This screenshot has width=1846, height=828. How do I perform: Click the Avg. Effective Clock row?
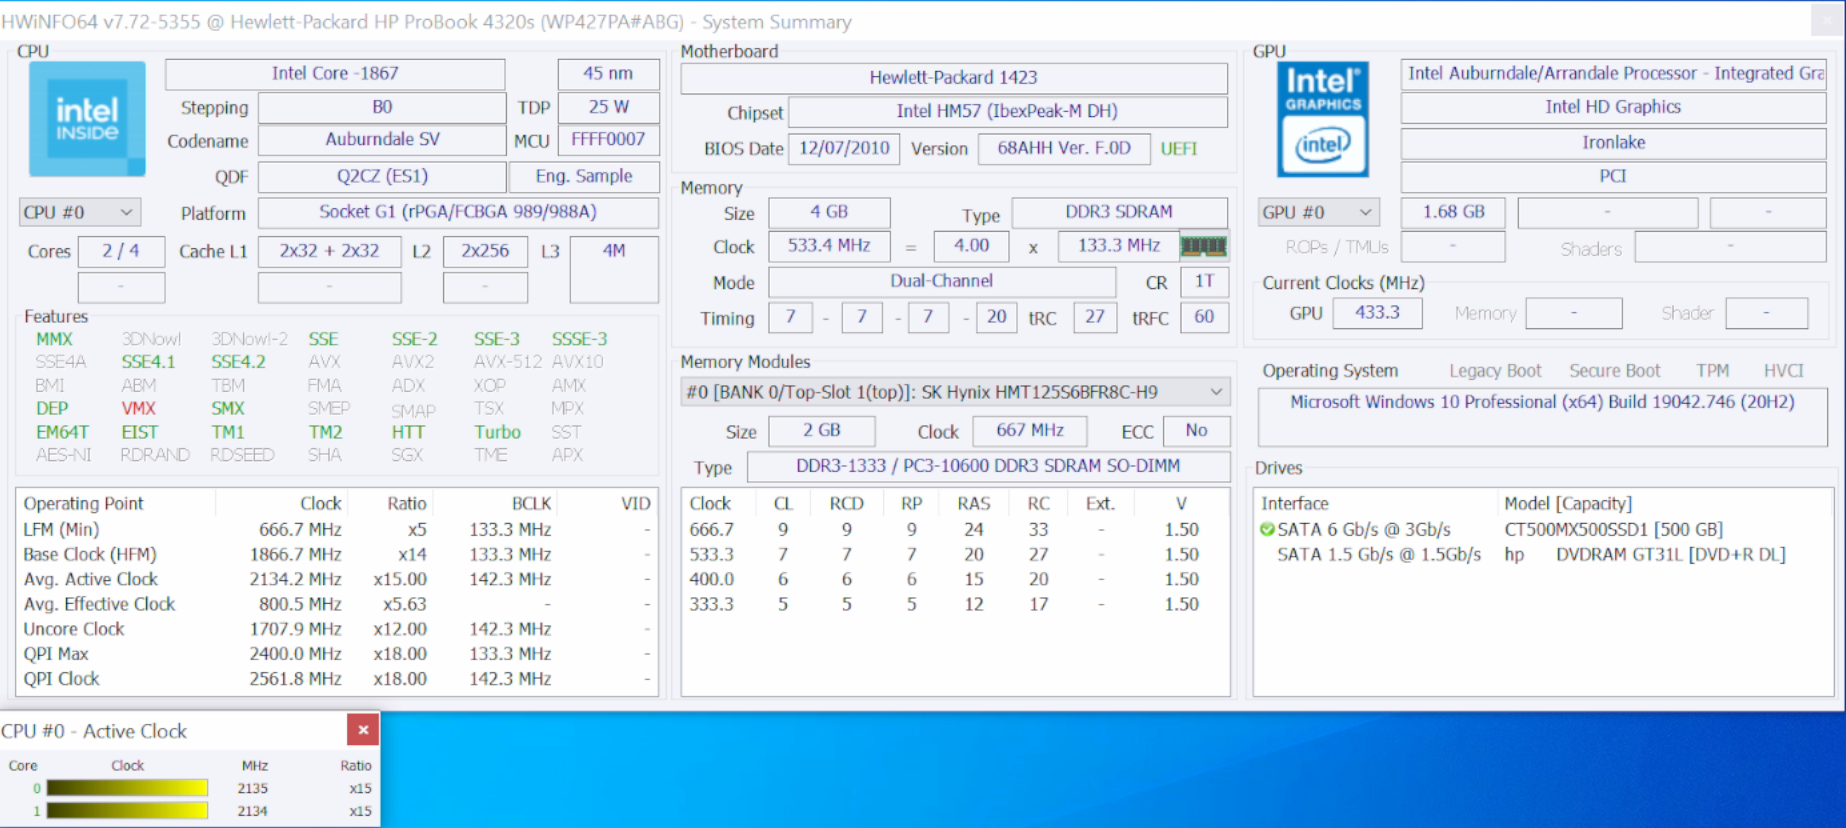pyautogui.click(x=337, y=604)
